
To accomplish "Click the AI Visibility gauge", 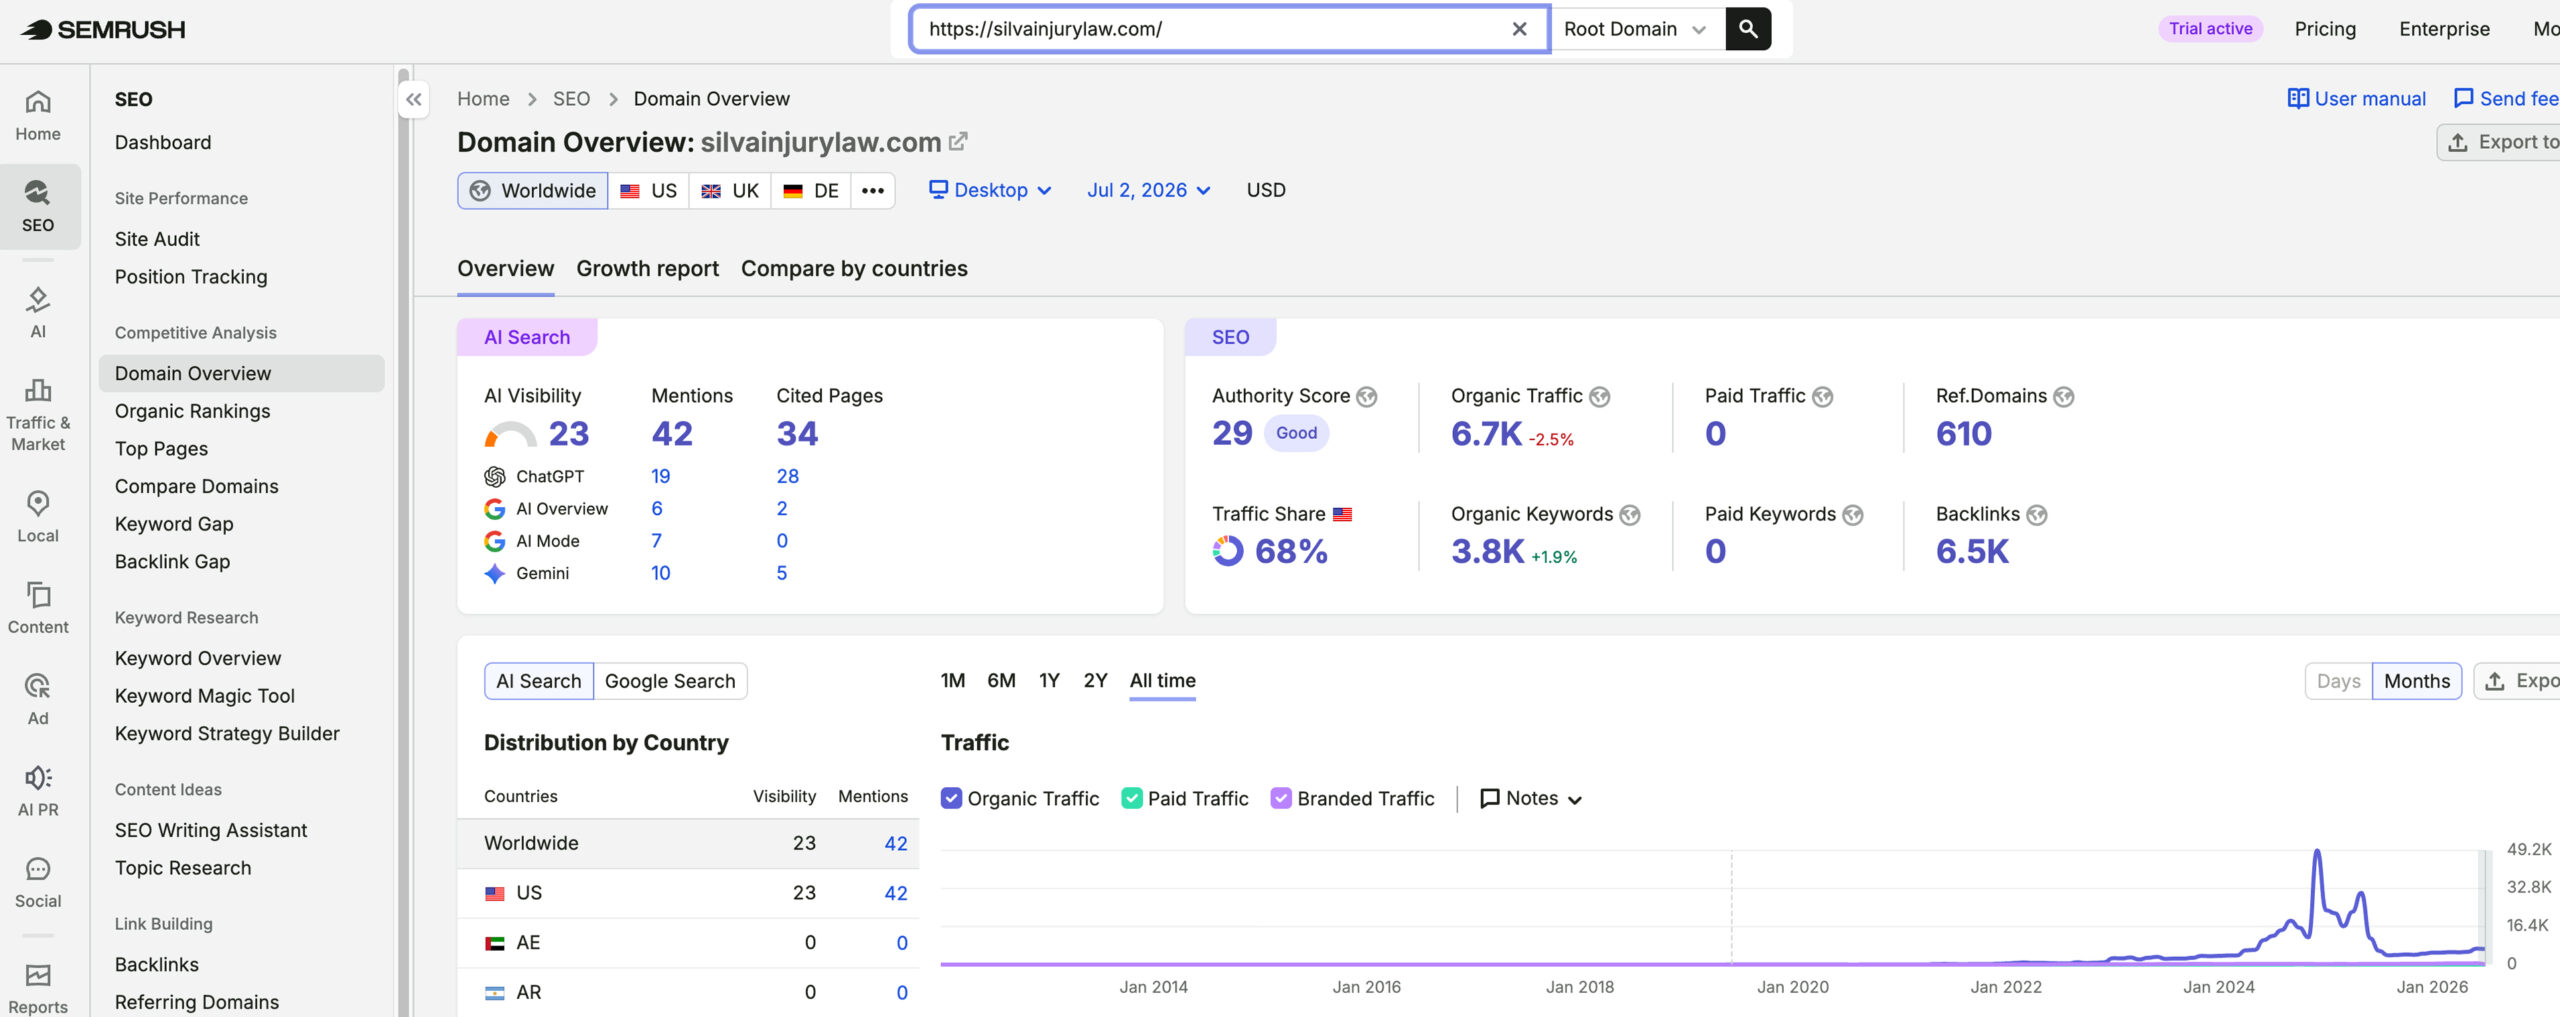I will (511, 435).
